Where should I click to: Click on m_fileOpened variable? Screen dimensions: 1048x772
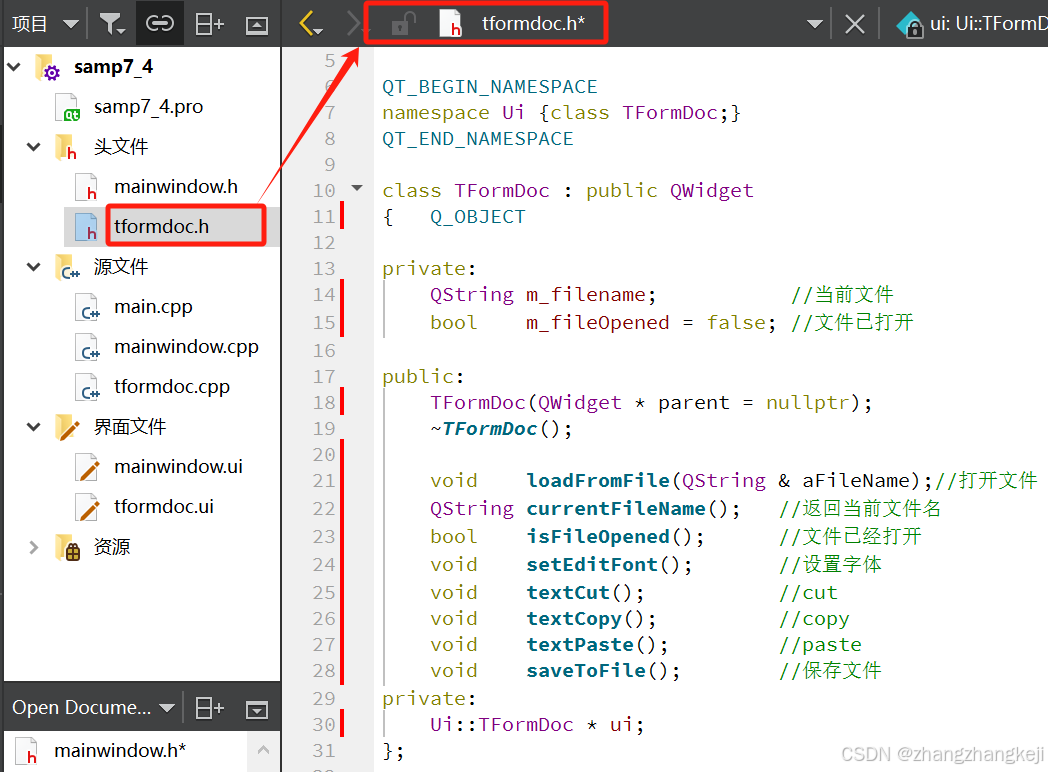[598, 323]
